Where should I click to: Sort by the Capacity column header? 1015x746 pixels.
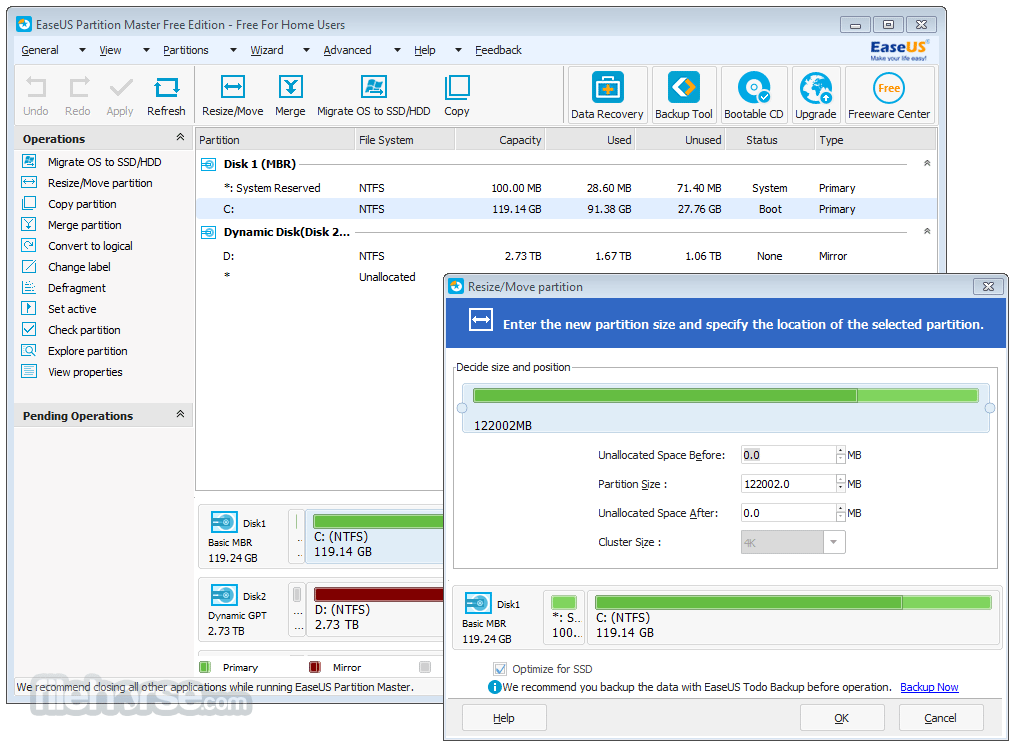(500, 140)
